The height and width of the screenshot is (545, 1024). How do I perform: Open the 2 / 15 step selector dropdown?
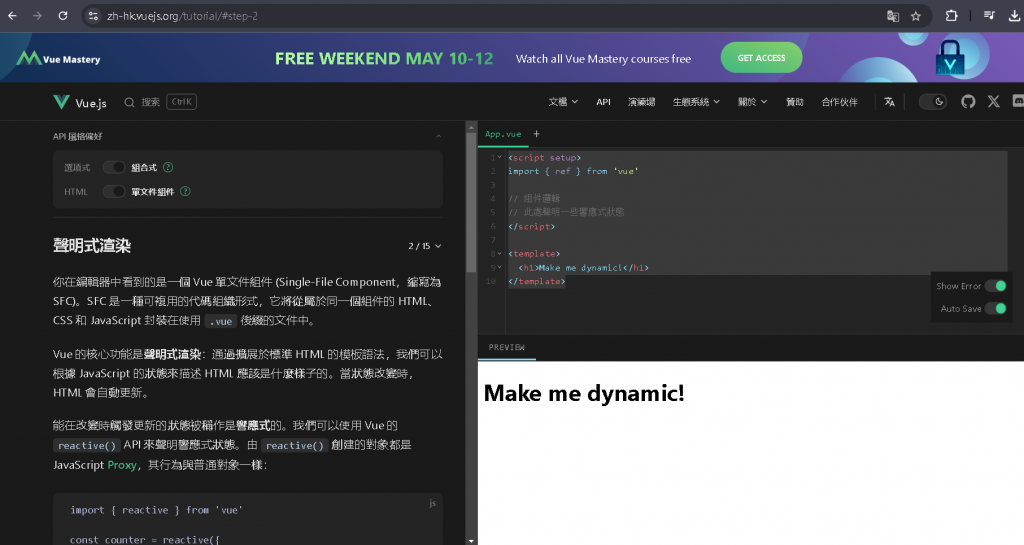424,246
